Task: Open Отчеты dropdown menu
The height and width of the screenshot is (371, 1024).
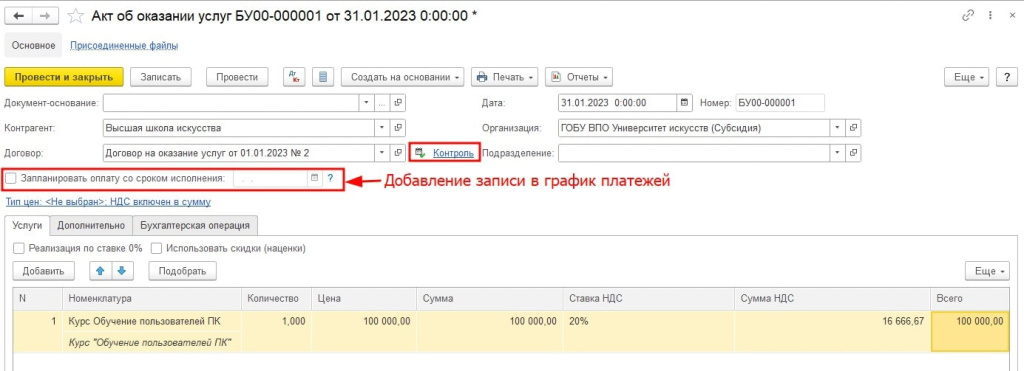Action: [579, 77]
